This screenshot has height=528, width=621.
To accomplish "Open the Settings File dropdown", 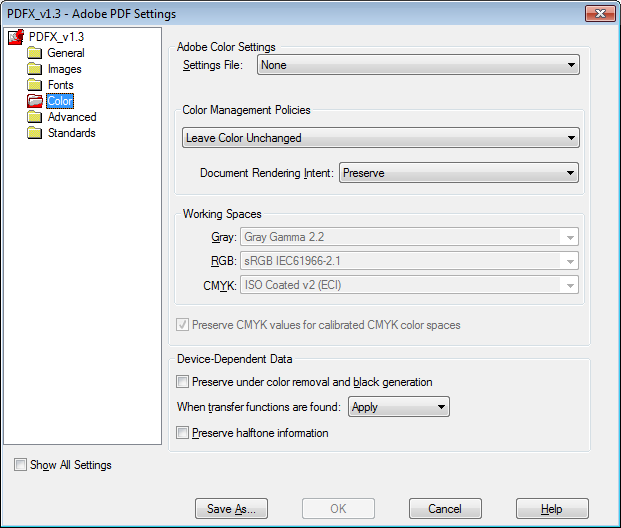I will [x=418, y=65].
